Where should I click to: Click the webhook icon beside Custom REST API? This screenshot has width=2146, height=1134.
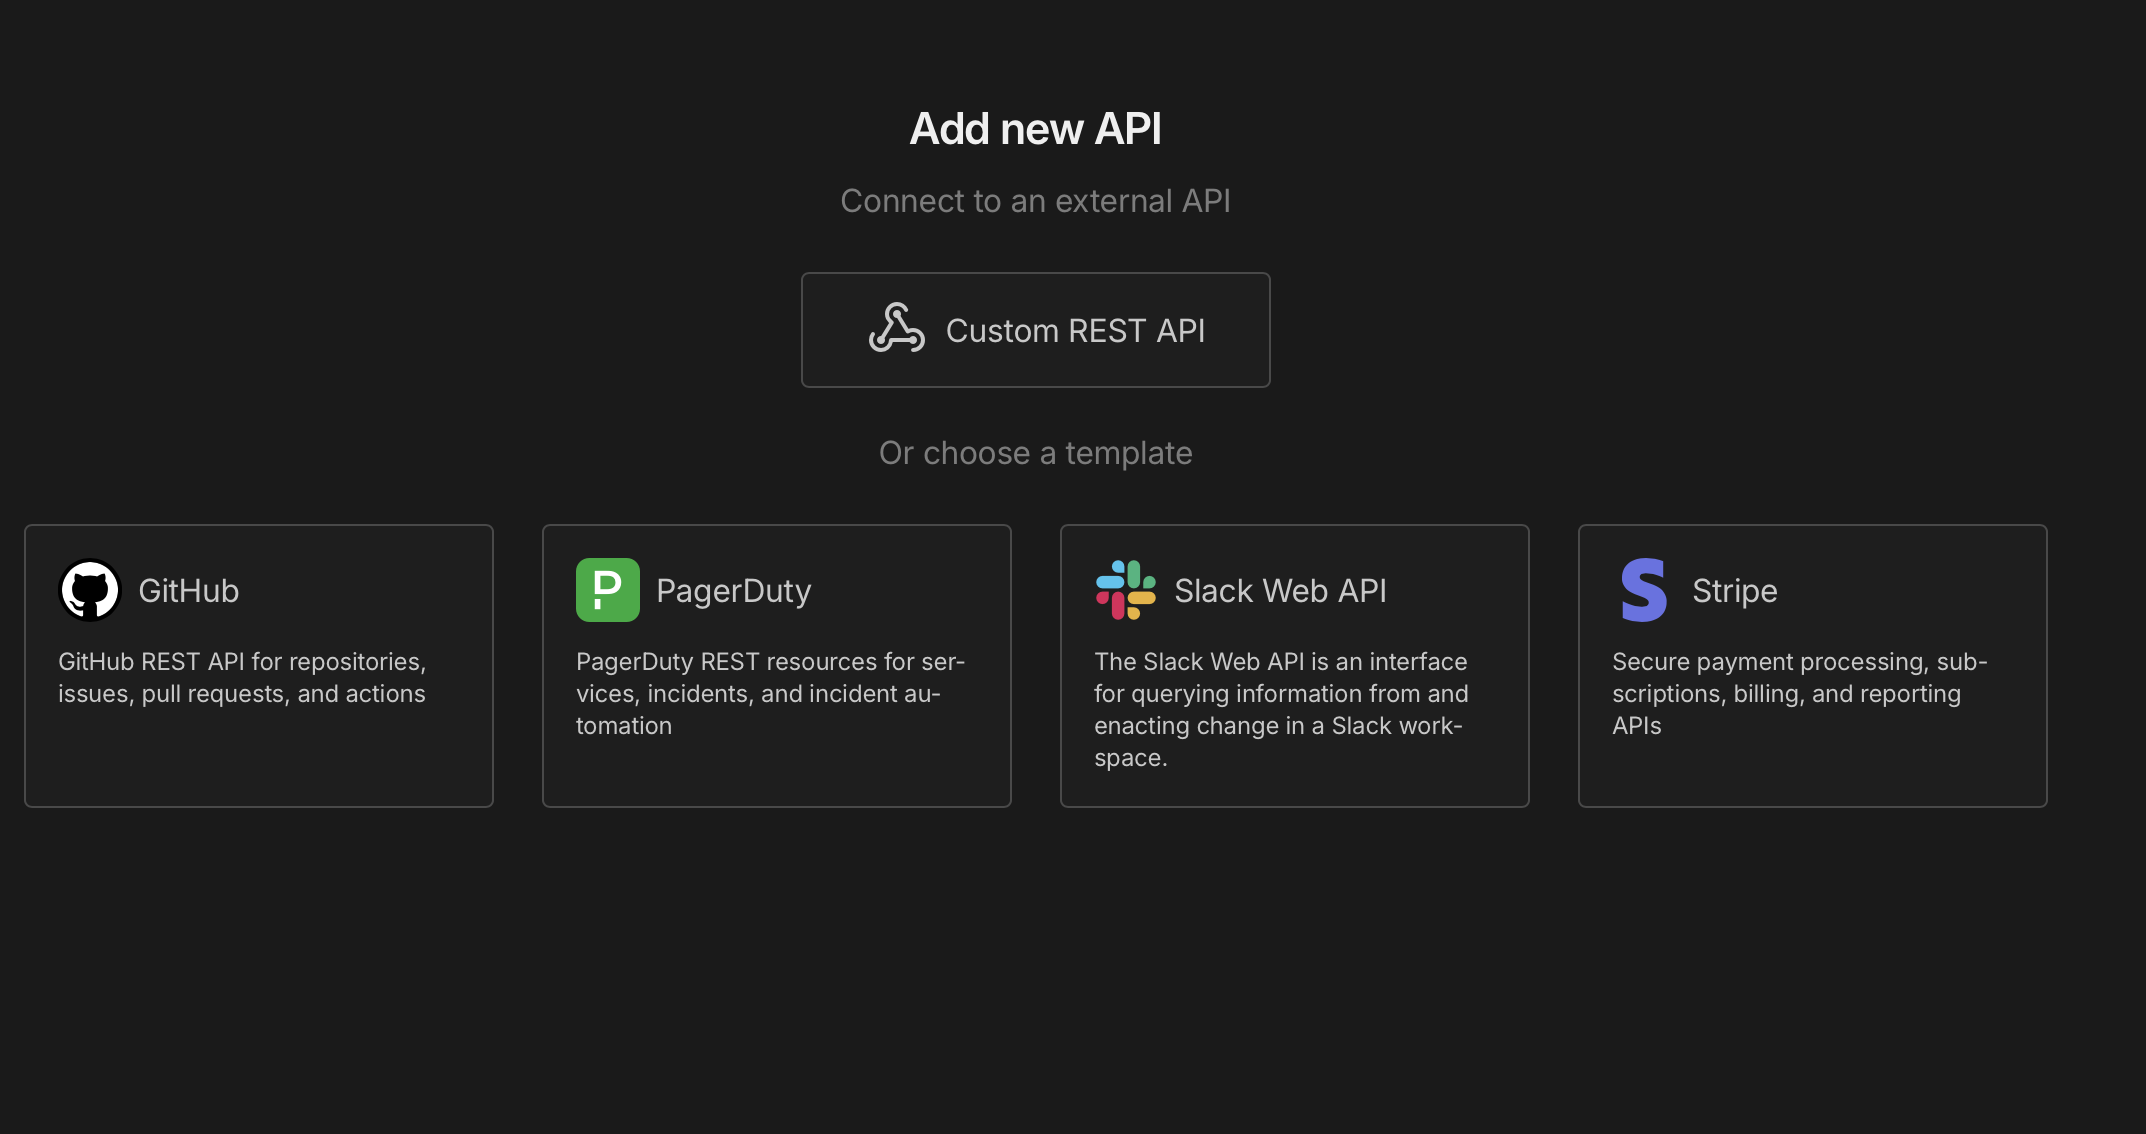click(896, 329)
